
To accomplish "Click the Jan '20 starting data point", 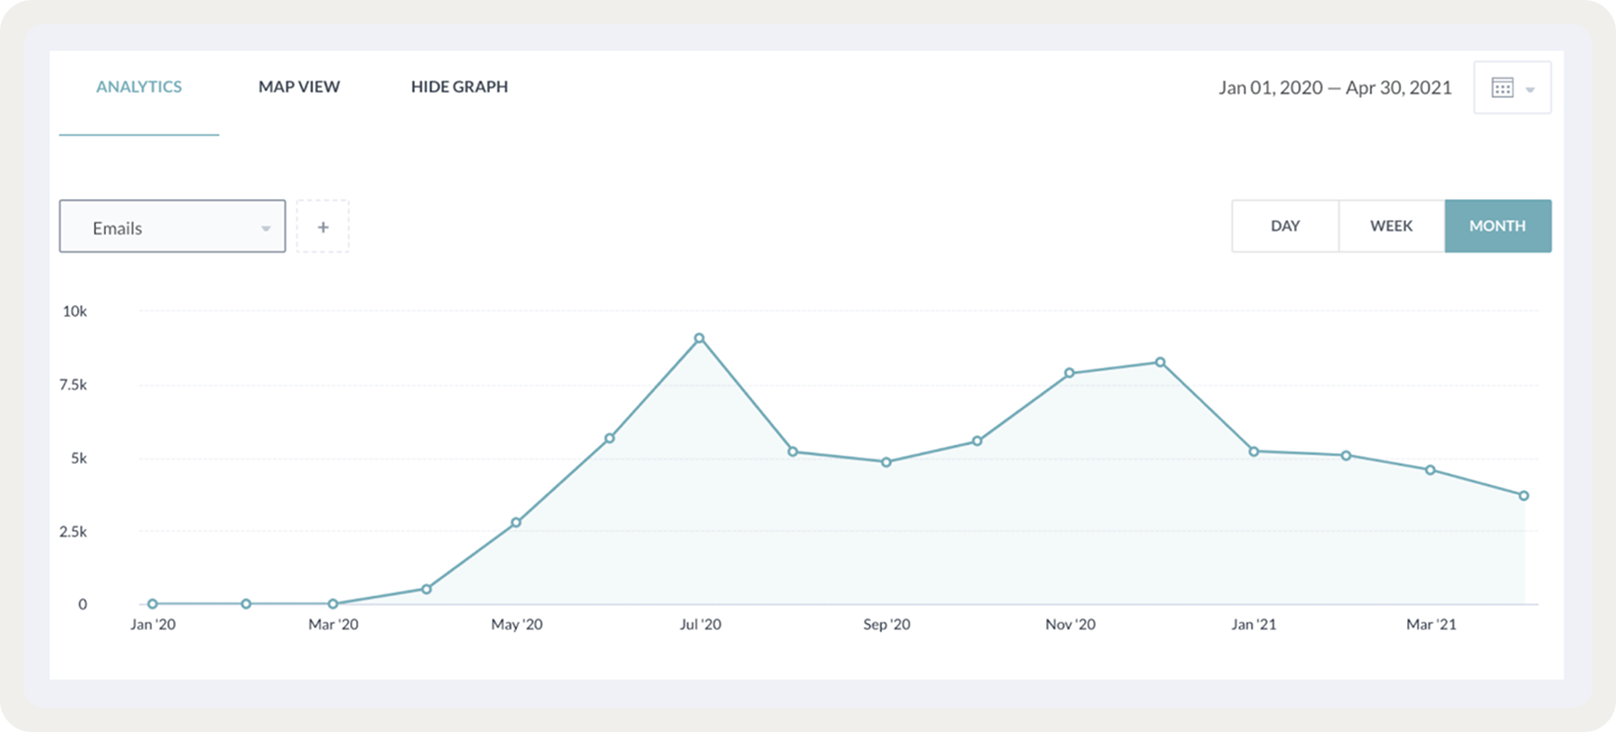I will (152, 604).
